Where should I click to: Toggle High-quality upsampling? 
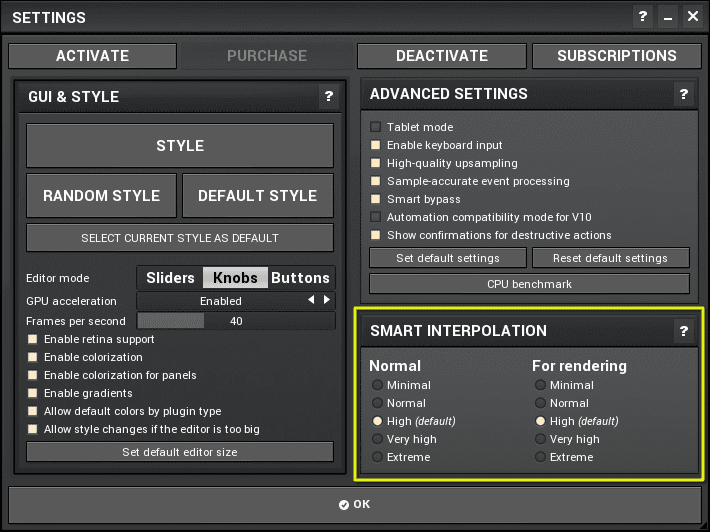point(375,163)
